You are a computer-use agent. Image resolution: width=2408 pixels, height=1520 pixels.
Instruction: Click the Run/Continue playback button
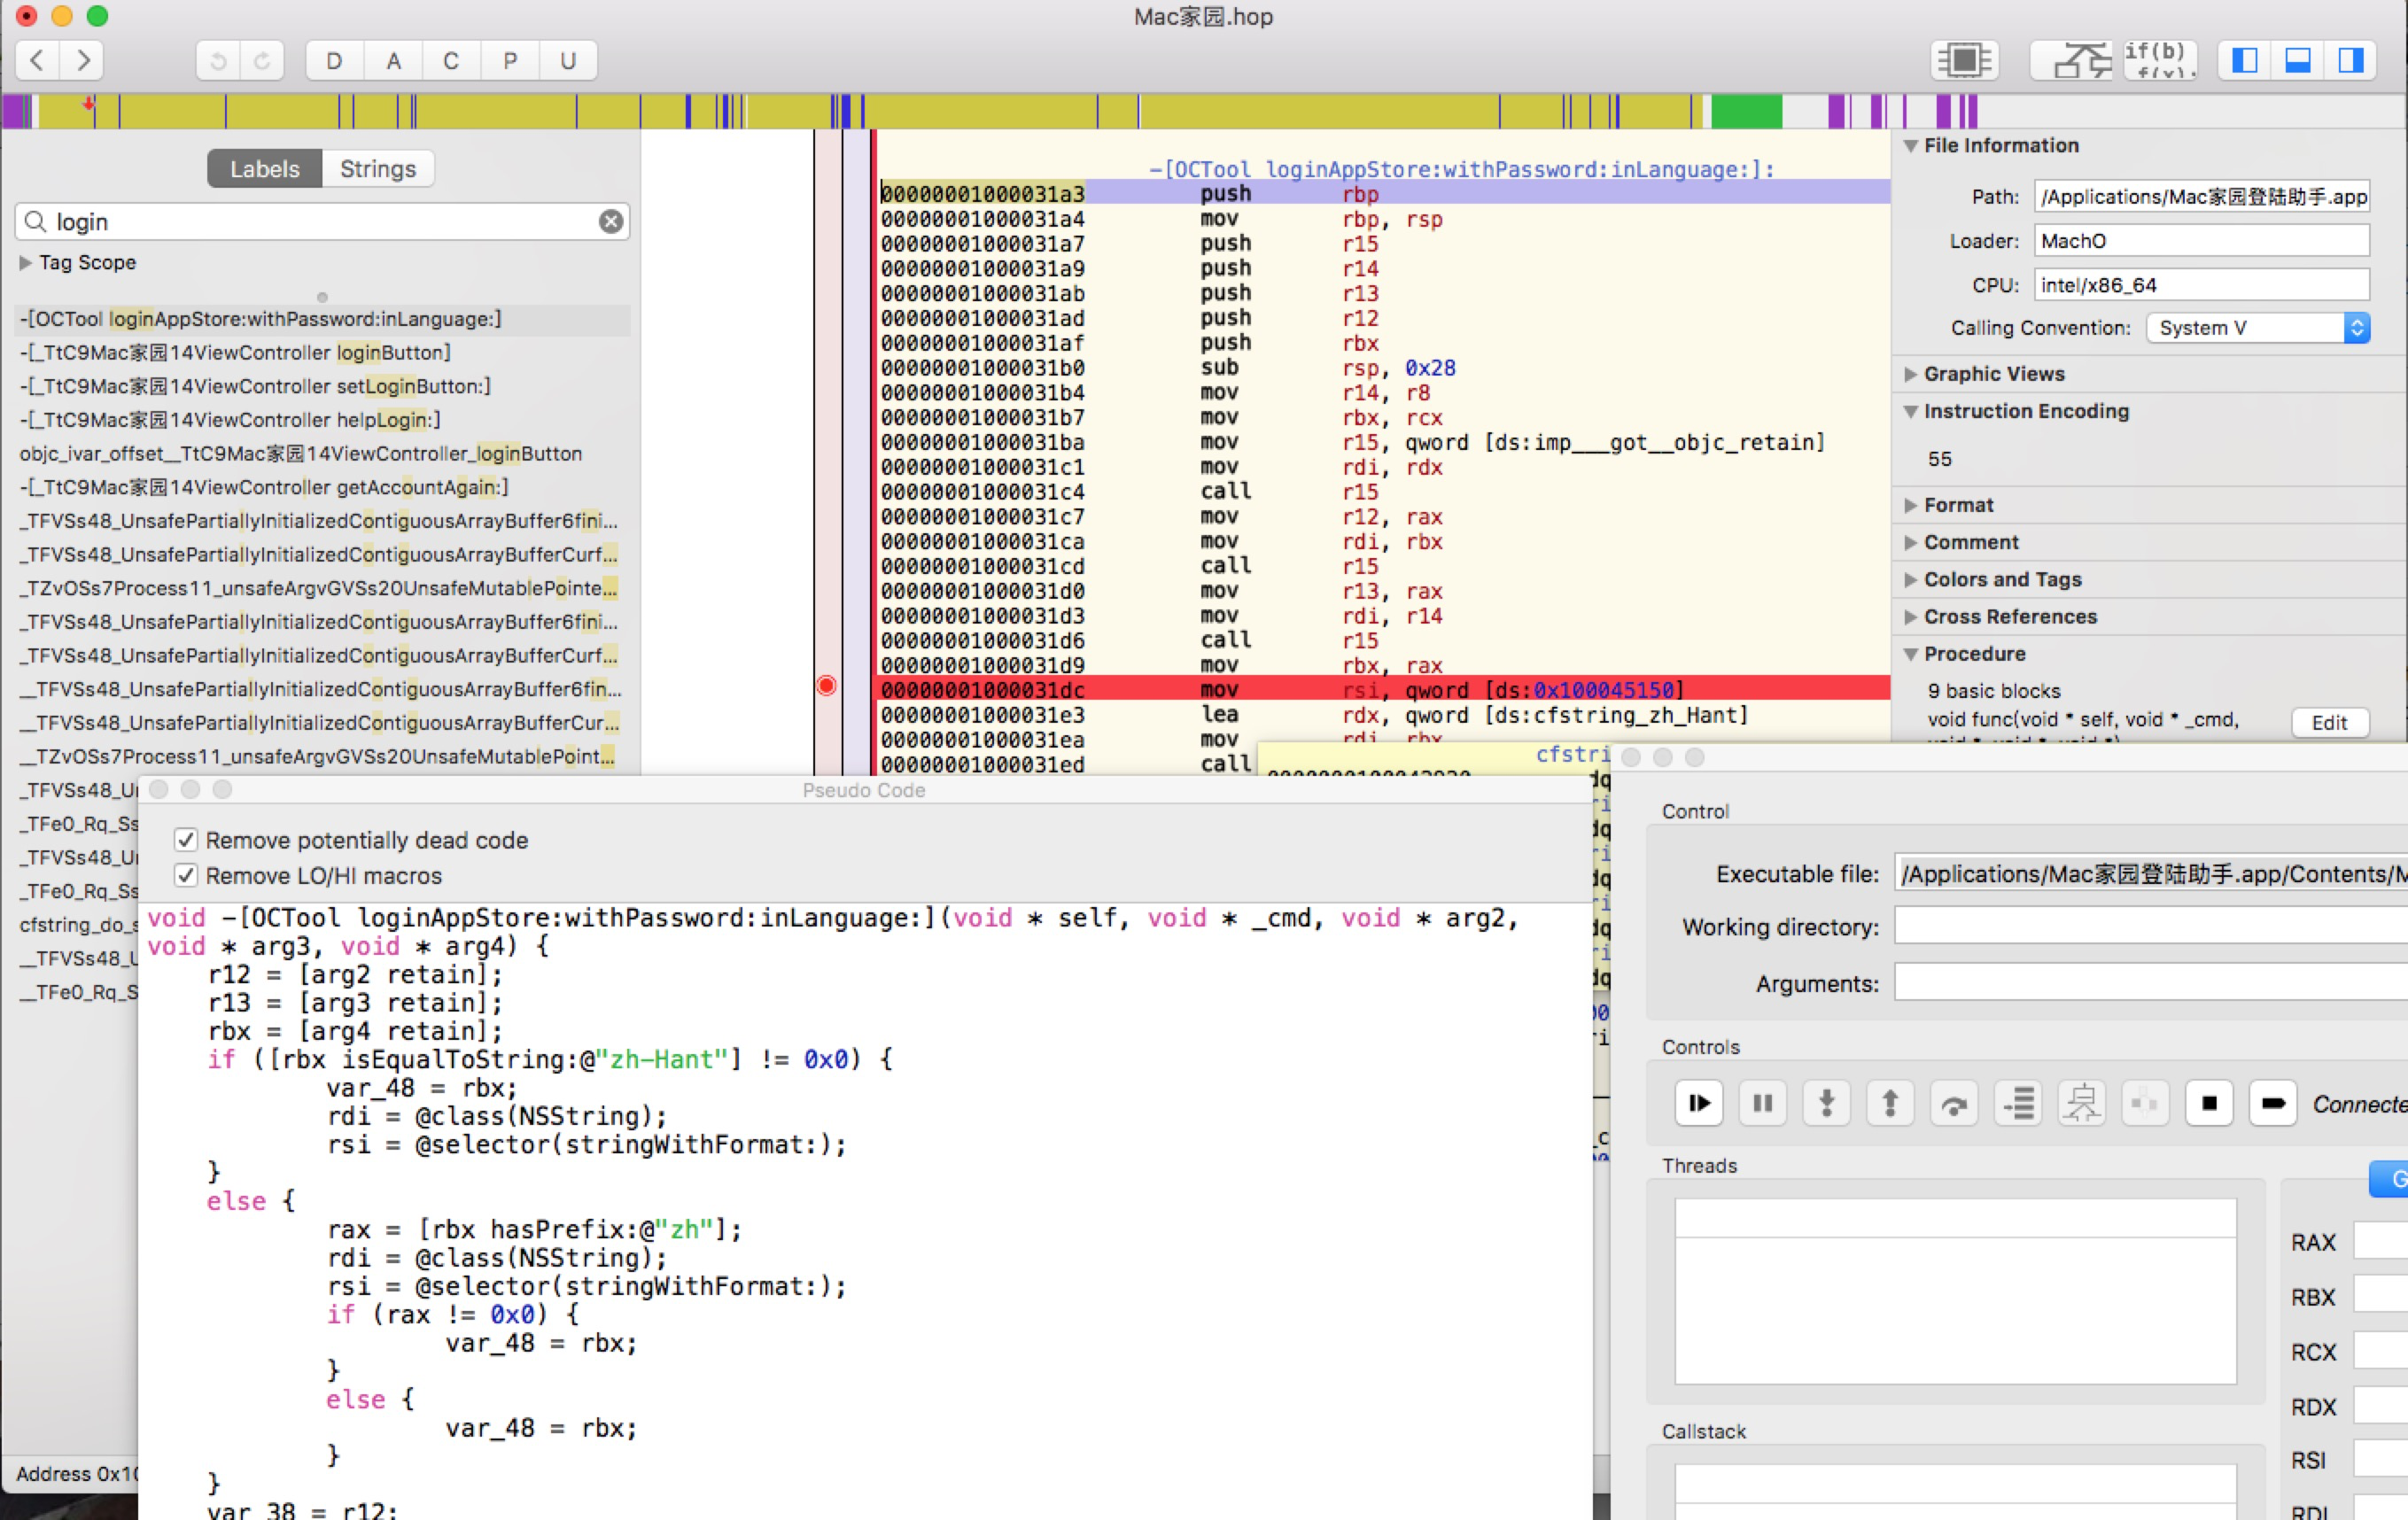point(1697,1102)
